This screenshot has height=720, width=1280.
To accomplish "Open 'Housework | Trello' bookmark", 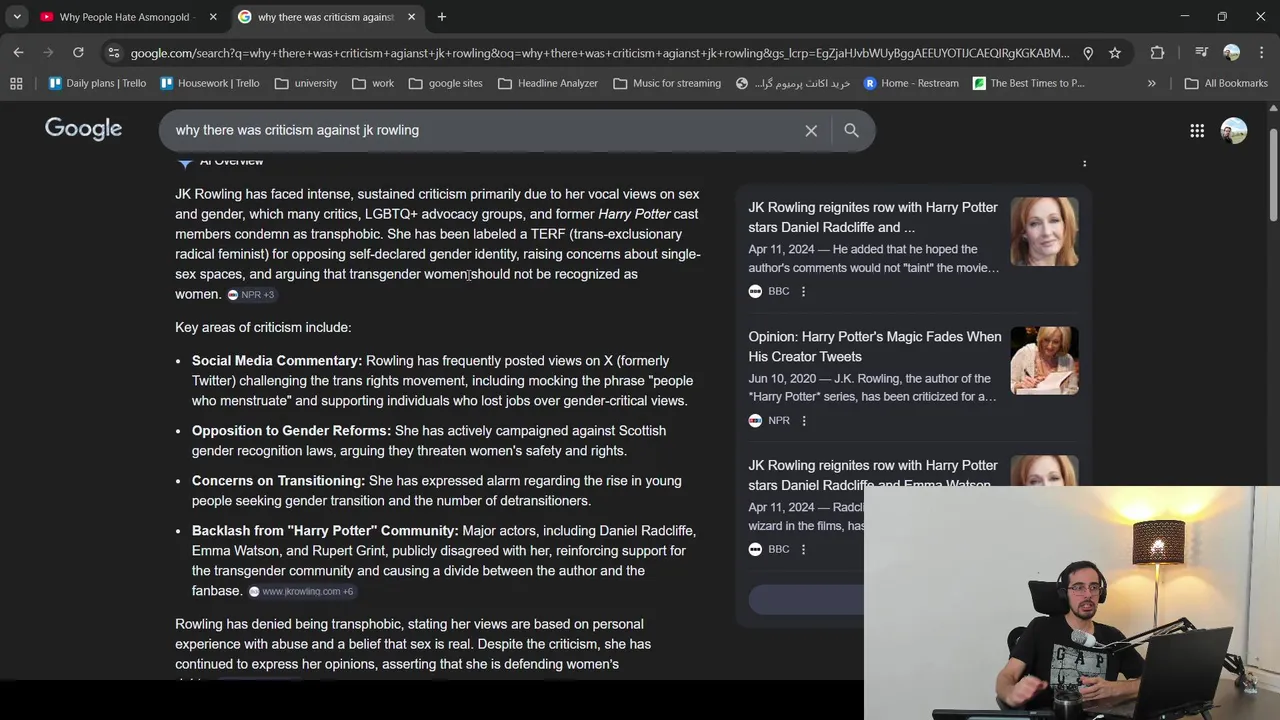I will coord(210,83).
